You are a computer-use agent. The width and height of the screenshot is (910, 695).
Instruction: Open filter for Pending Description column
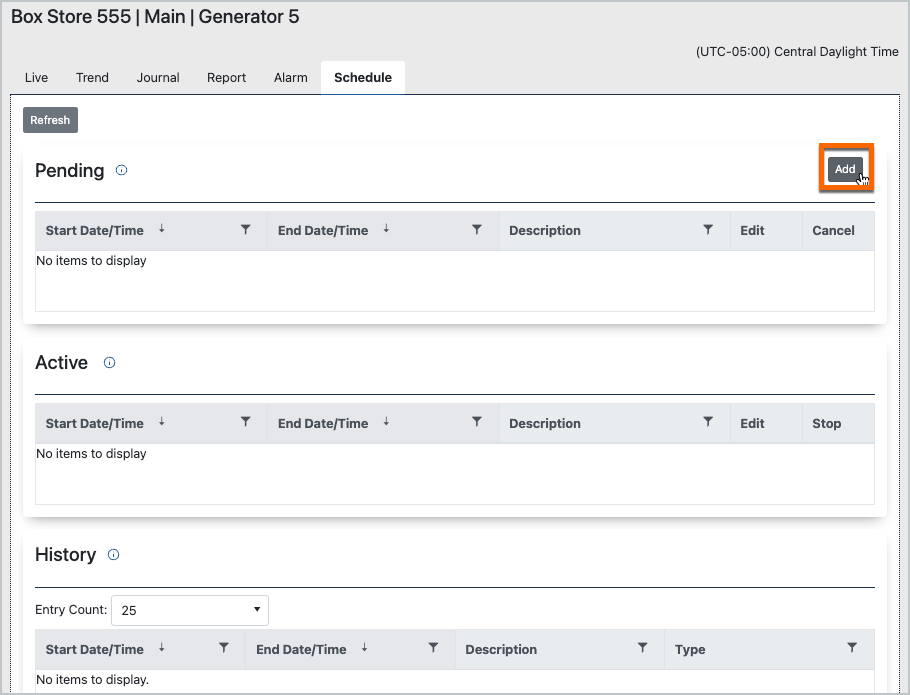click(x=708, y=230)
